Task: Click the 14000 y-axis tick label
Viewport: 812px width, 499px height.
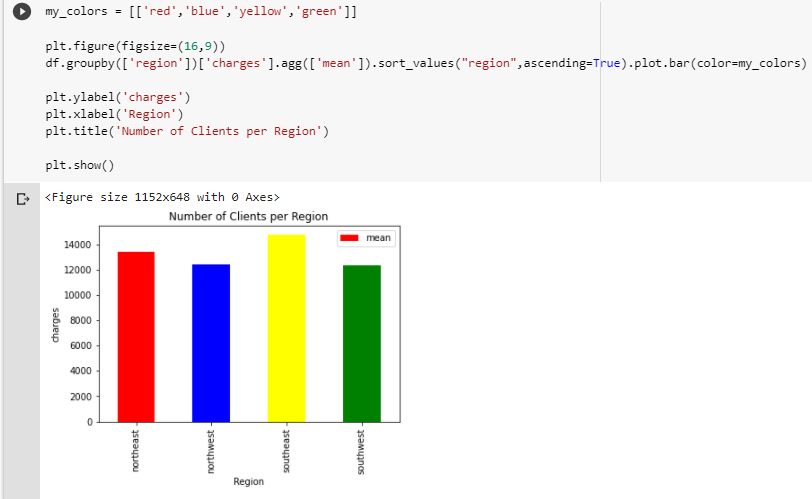Action: tap(77, 245)
